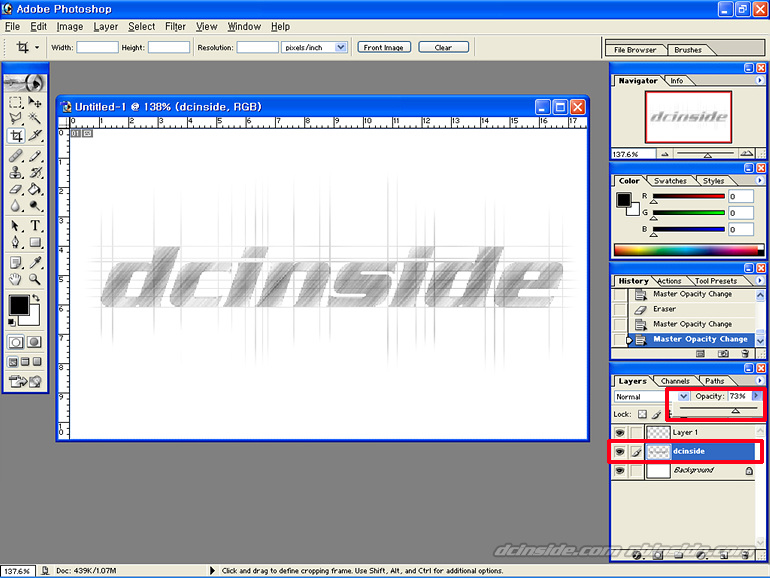Select the Magic Wand tool
770x578 pixels.
tap(34, 118)
